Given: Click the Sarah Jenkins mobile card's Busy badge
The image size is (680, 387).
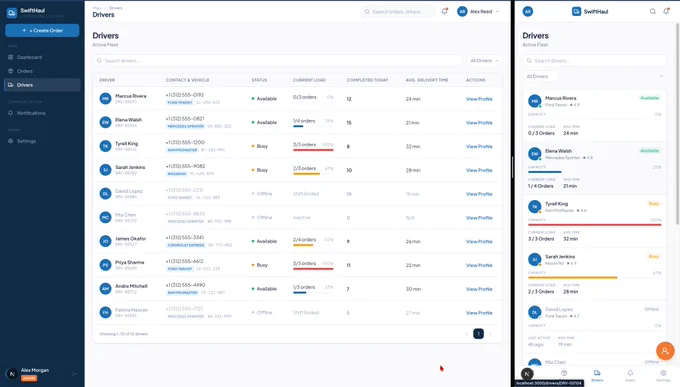Looking at the screenshot, I should pos(654,256).
